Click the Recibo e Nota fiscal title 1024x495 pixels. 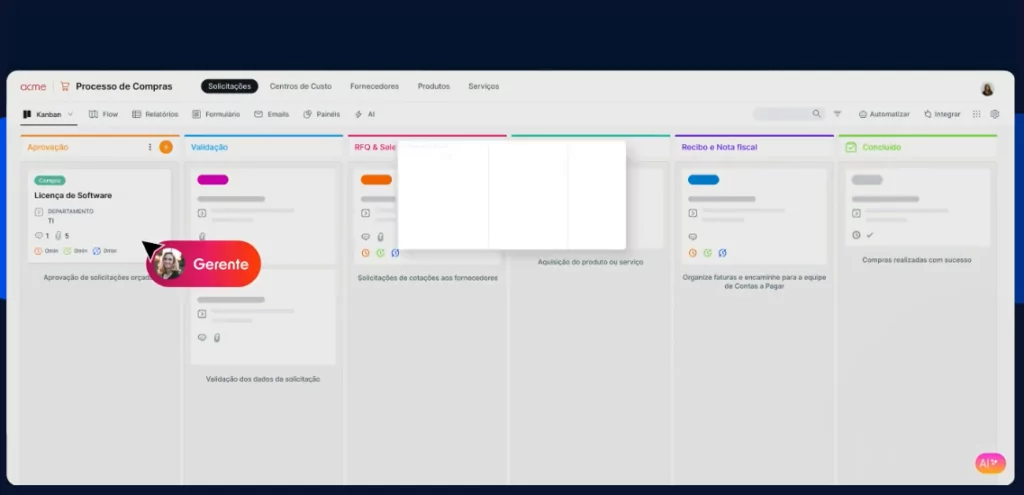coord(719,148)
